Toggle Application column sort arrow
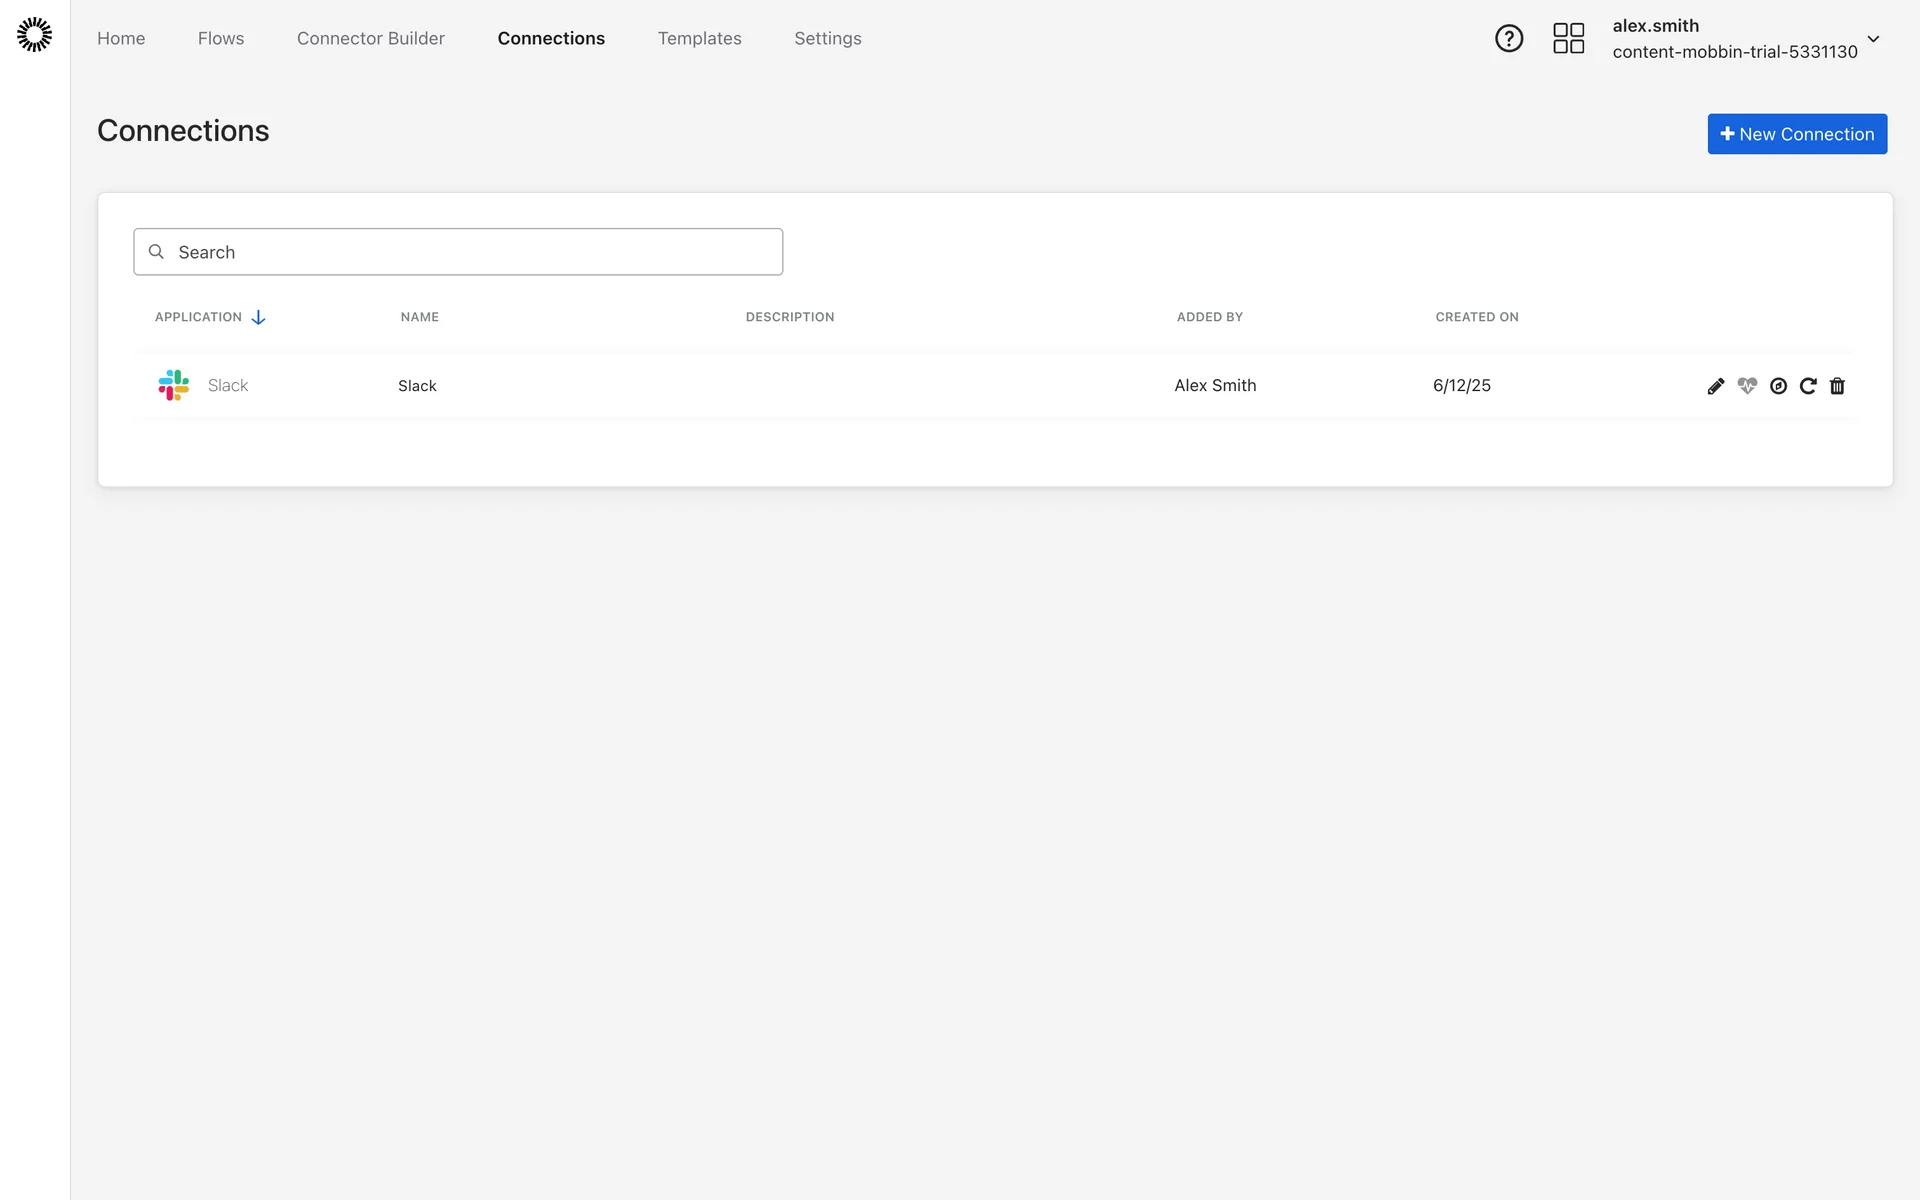The height and width of the screenshot is (1200, 1920). click(x=258, y=317)
